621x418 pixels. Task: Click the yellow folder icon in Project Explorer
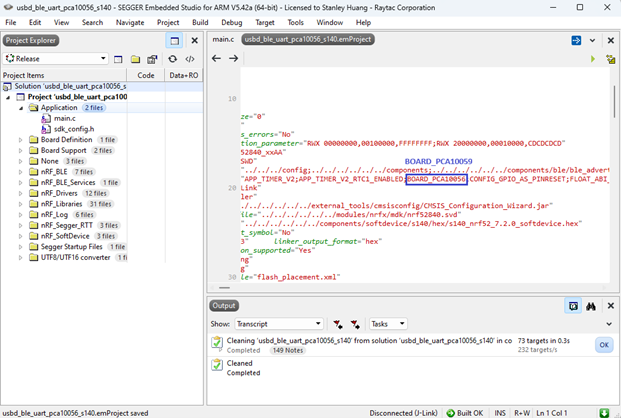[134, 59]
